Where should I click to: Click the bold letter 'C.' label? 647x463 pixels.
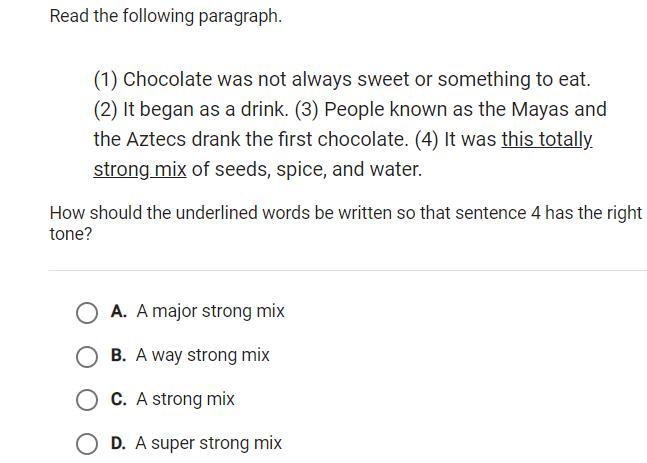pos(119,399)
